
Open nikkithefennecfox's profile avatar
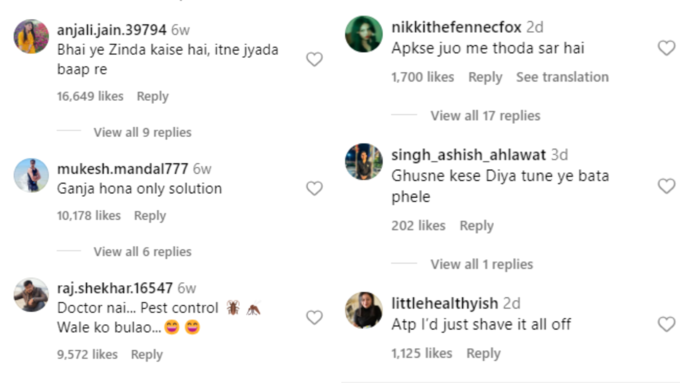(363, 34)
